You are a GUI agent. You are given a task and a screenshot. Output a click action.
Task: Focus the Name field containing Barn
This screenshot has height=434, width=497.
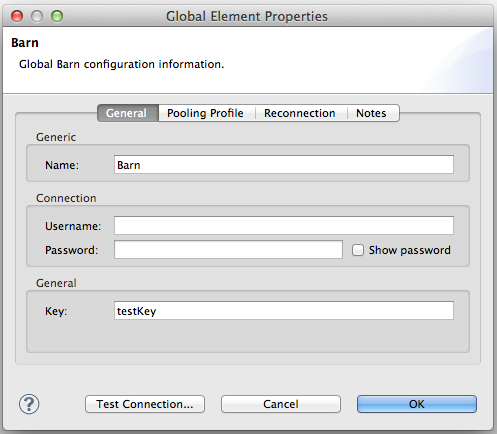(284, 165)
